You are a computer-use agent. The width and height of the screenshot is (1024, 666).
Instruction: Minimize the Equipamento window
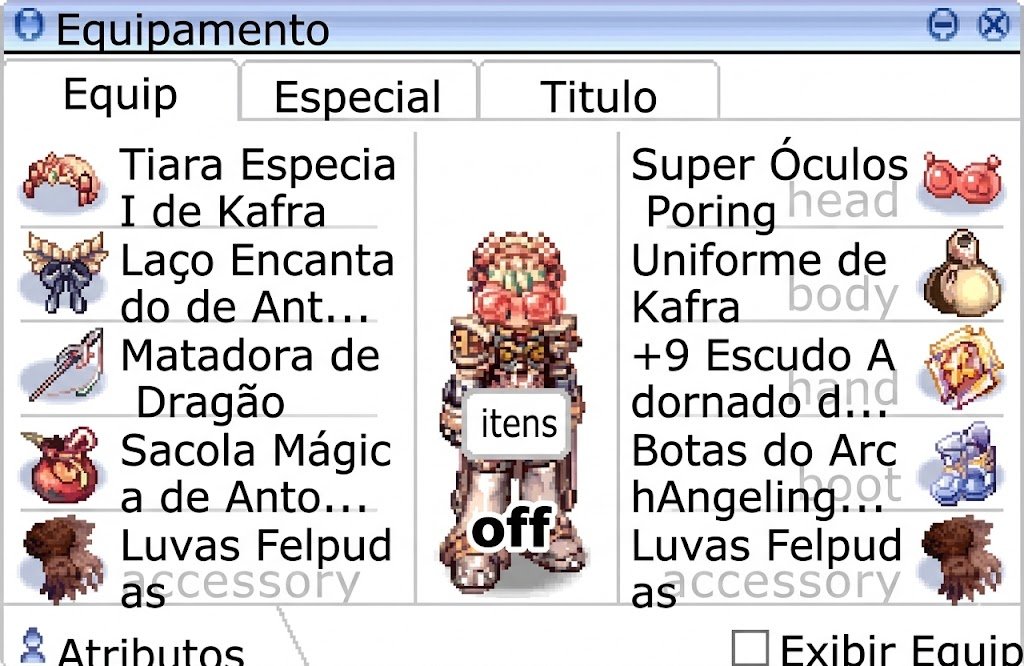coord(942,25)
